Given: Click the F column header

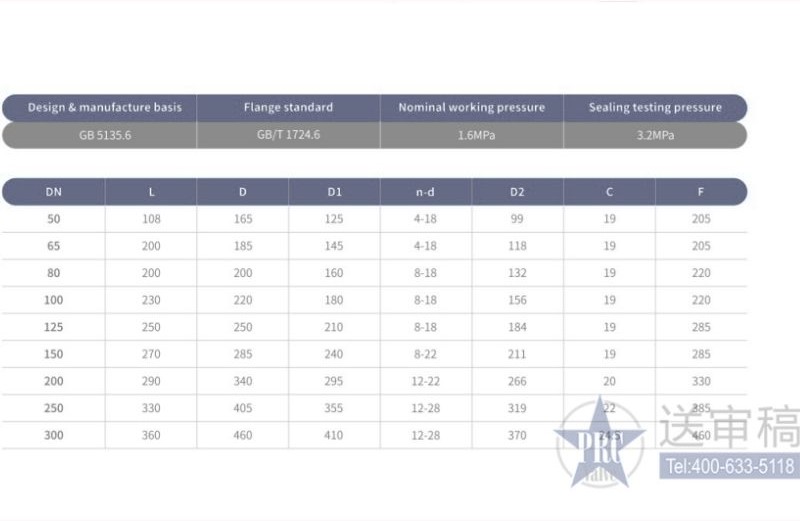Looking at the screenshot, I should [701, 190].
